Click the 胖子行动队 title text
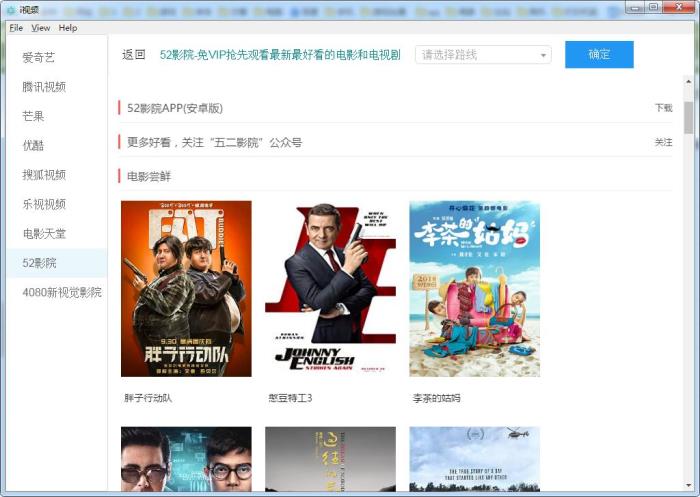 pos(148,398)
